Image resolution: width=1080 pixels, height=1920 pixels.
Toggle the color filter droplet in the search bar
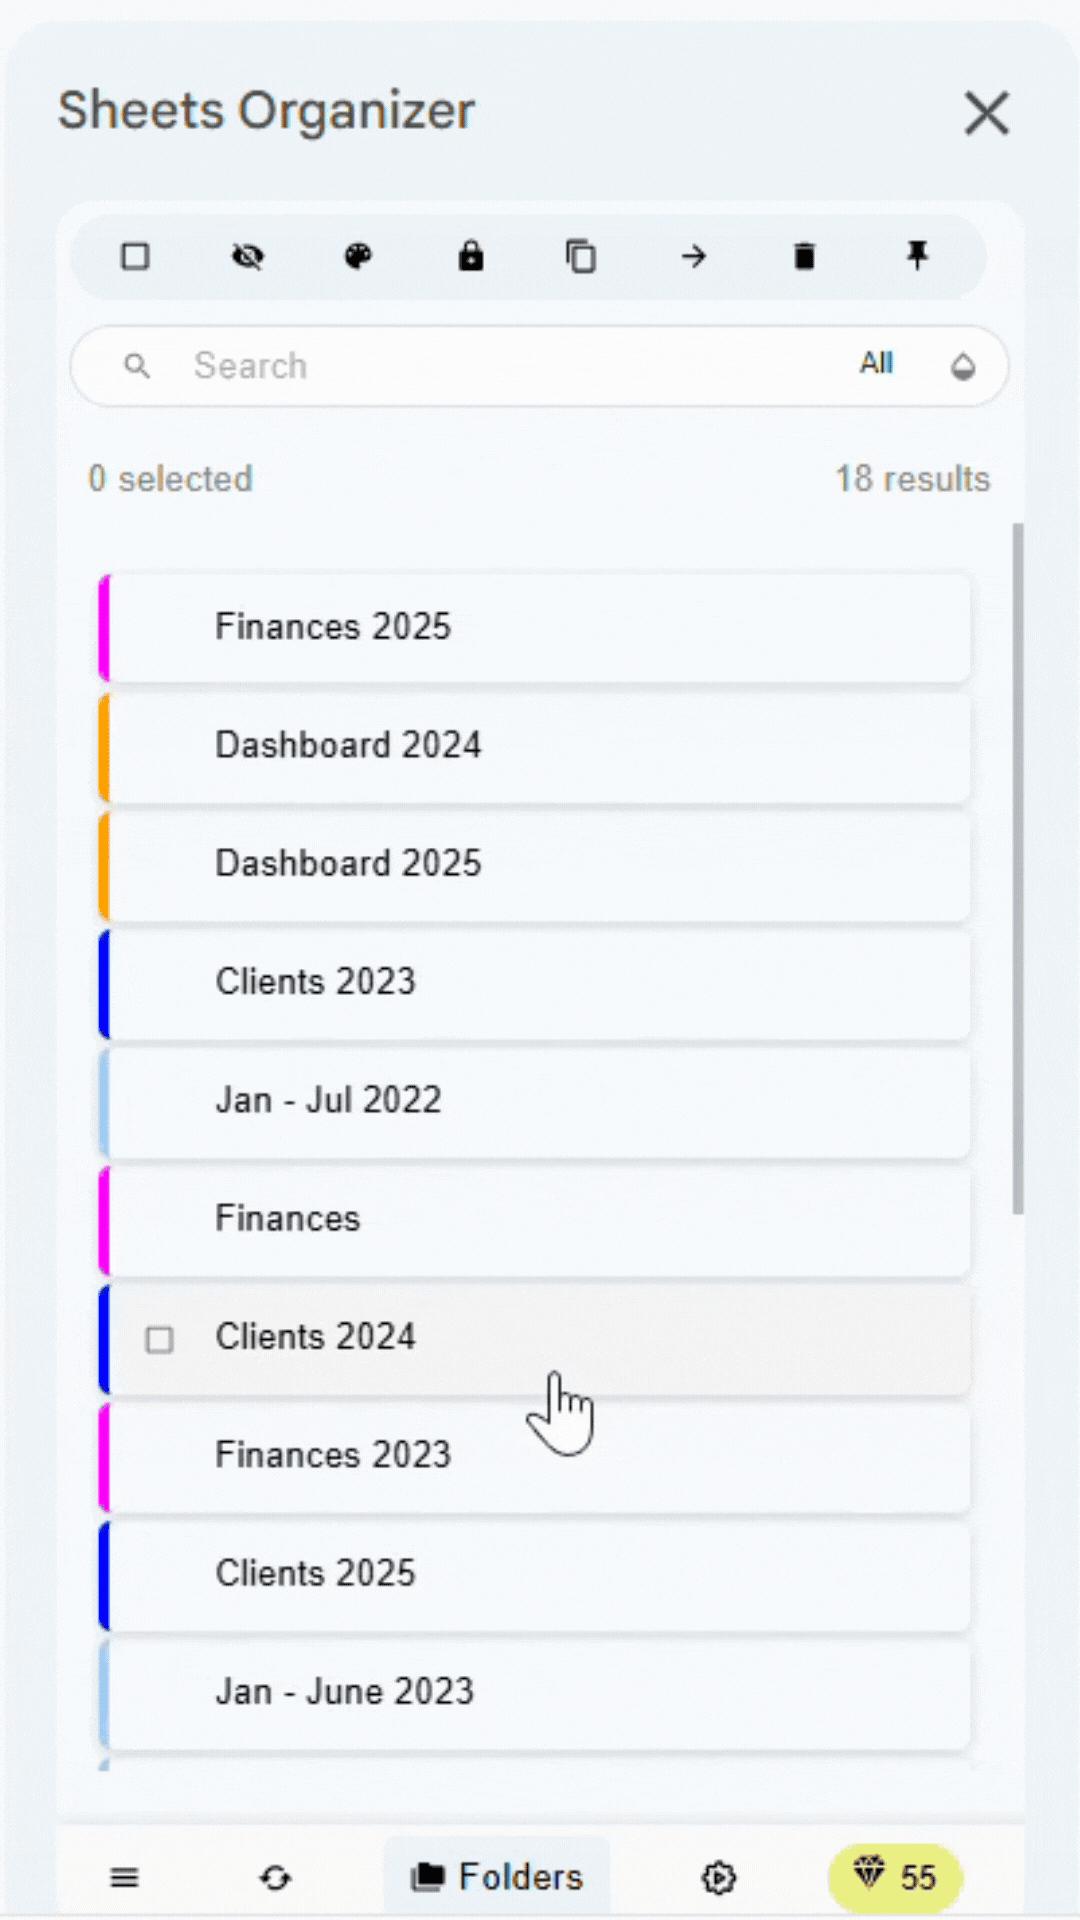[962, 366]
